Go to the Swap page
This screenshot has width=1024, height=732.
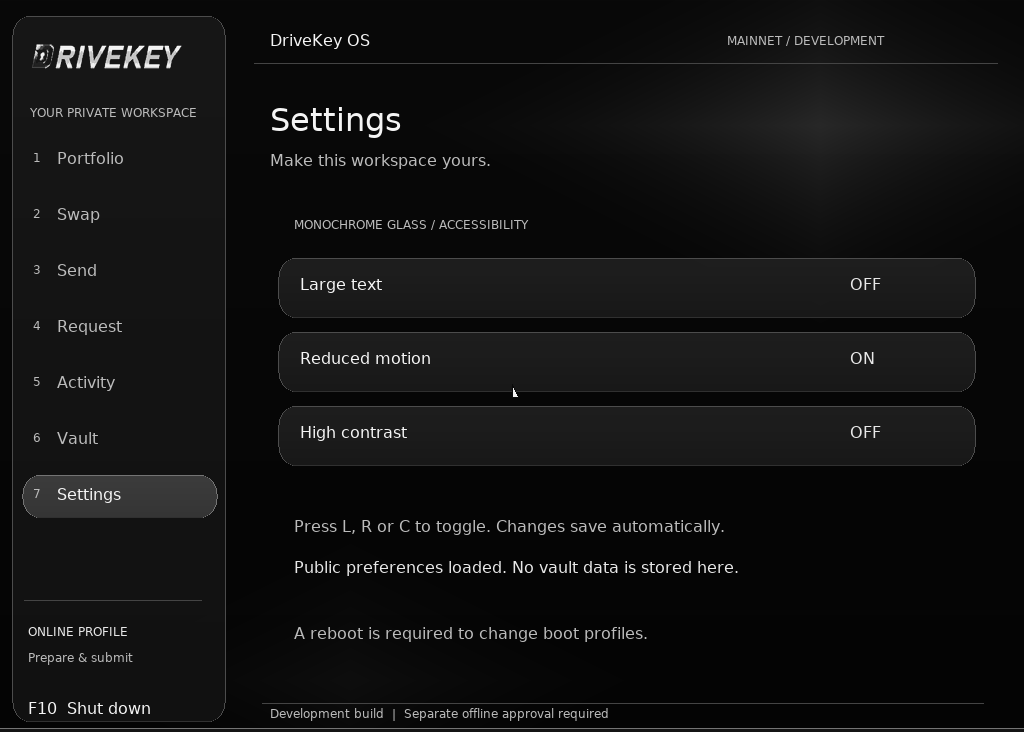coord(120,215)
